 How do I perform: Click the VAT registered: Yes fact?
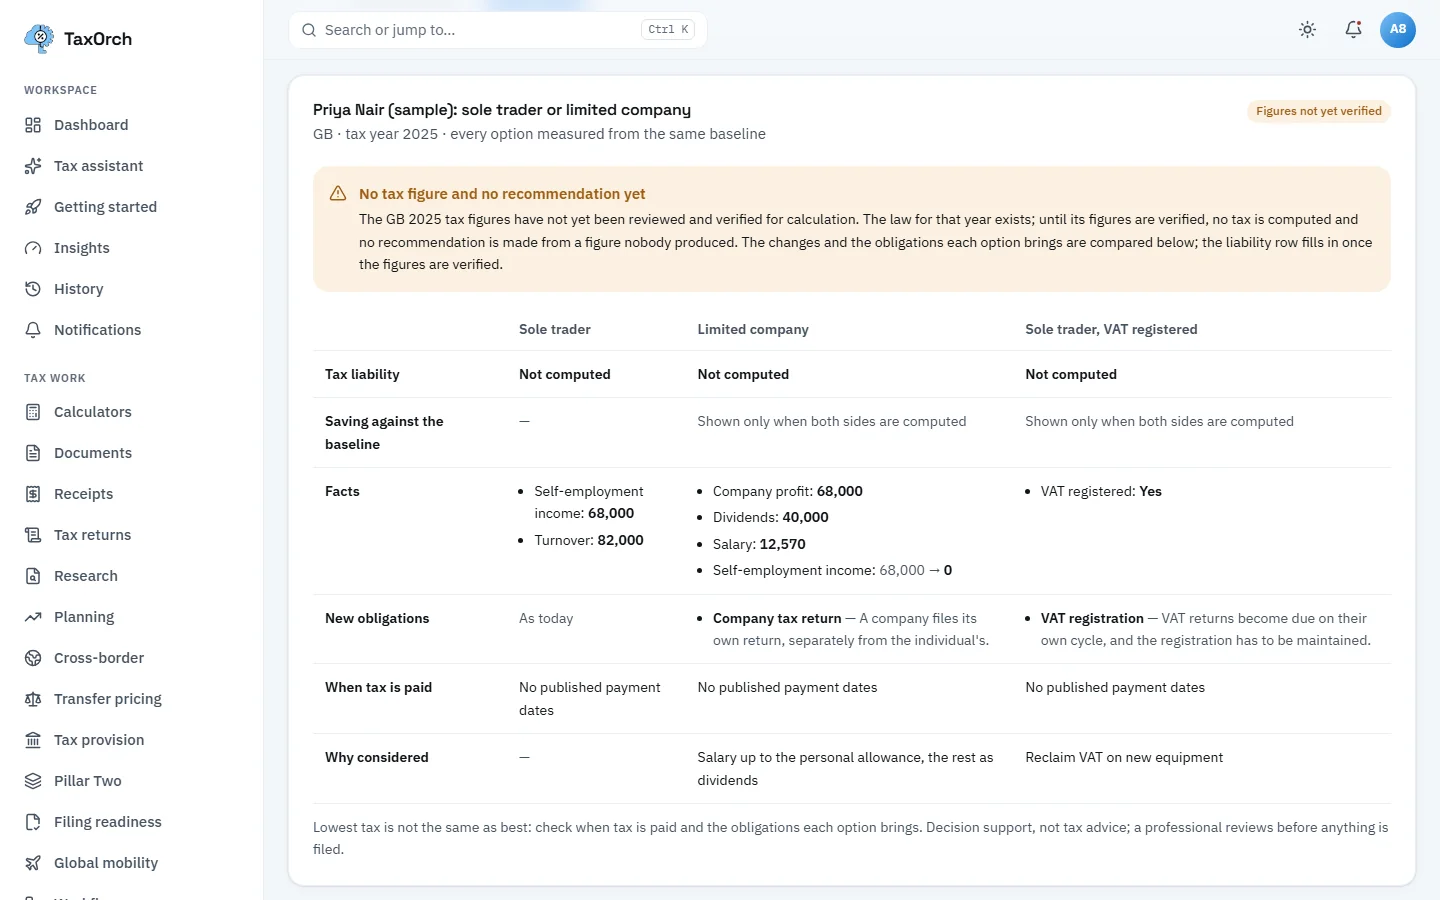[1101, 491]
